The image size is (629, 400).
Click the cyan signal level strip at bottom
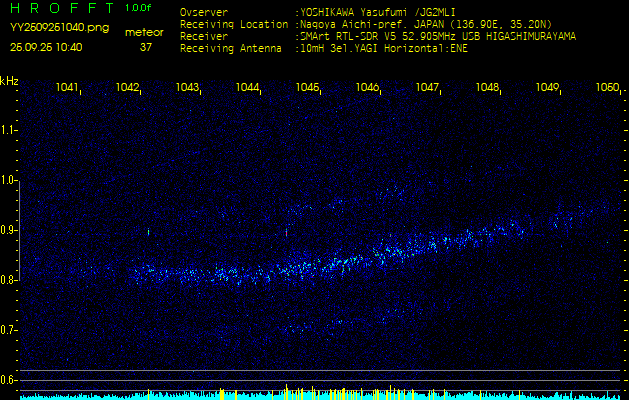point(320,395)
